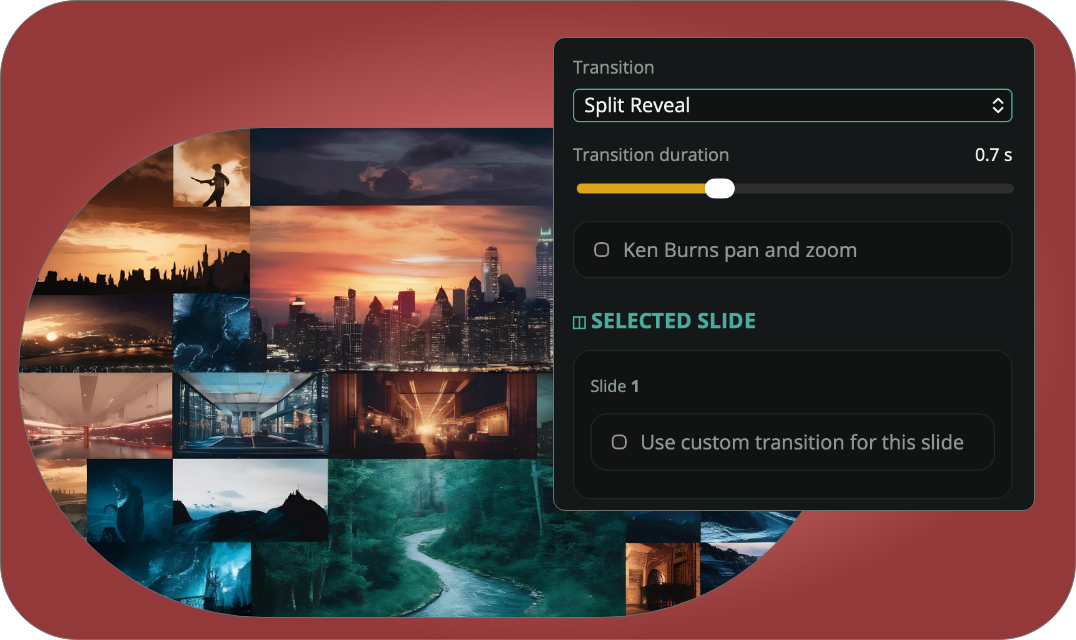Click the yellow filled part of duration slider
This screenshot has width=1076, height=640.
[642, 189]
